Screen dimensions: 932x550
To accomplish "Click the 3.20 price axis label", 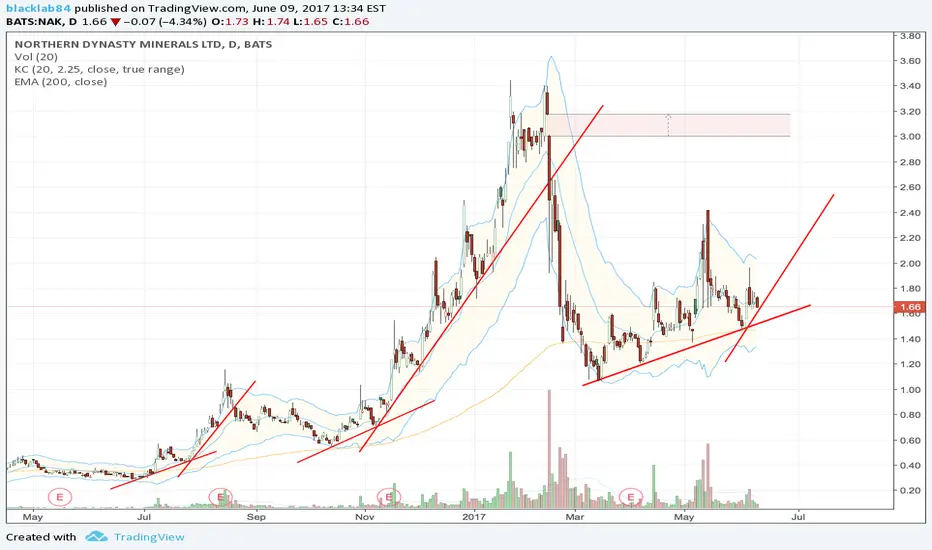I will (x=910, y=112).
